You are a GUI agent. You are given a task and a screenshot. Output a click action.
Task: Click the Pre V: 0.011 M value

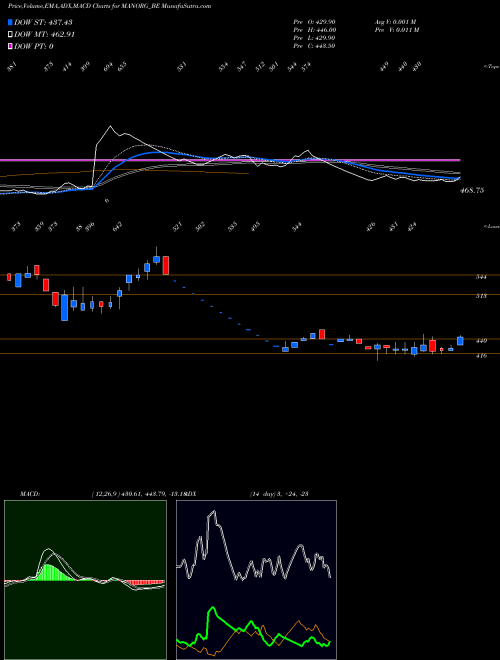[x=396, y=30]
